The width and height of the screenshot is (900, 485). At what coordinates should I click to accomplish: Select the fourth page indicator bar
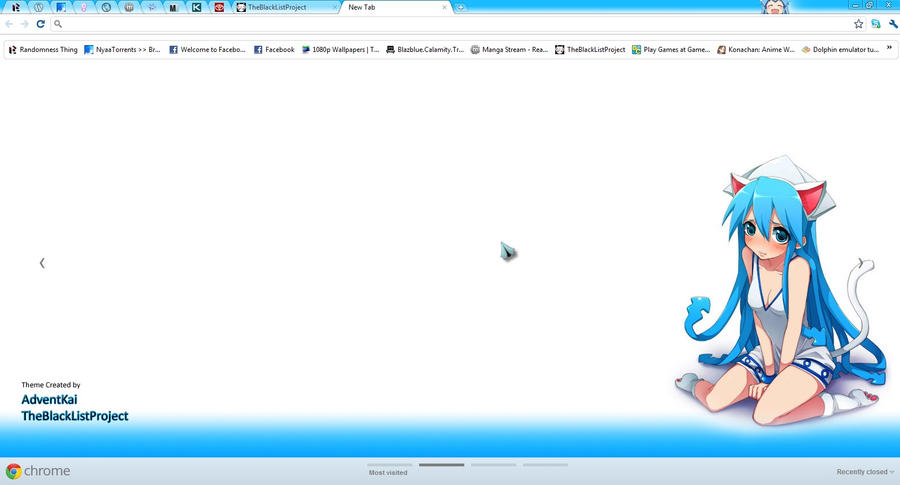pyautogui.click(x=545, y=465)
